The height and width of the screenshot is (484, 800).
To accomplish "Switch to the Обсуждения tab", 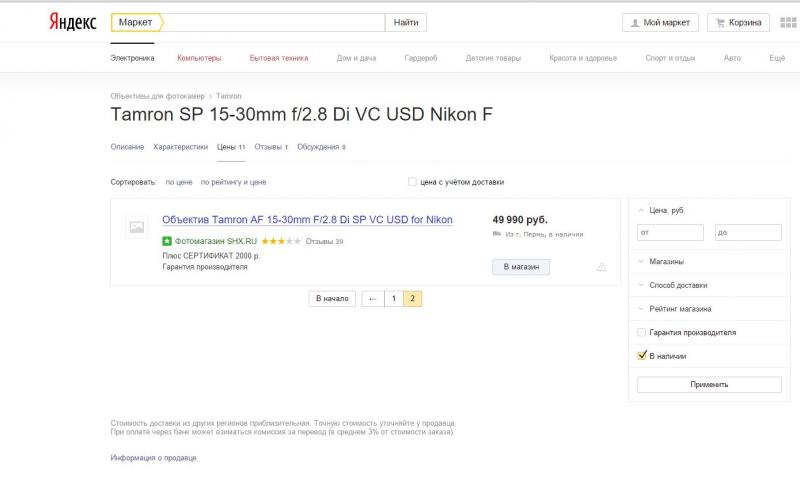I will pos(321,147).
